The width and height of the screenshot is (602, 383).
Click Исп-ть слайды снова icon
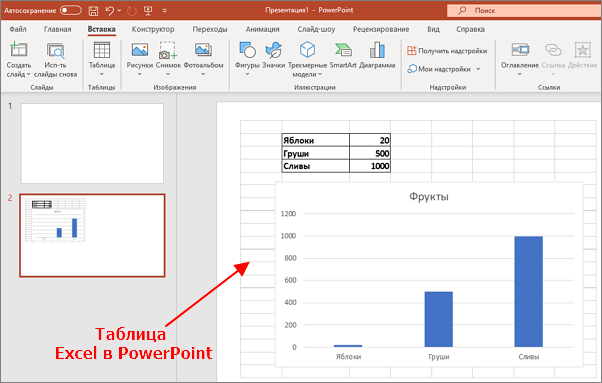tap(56, 51)
